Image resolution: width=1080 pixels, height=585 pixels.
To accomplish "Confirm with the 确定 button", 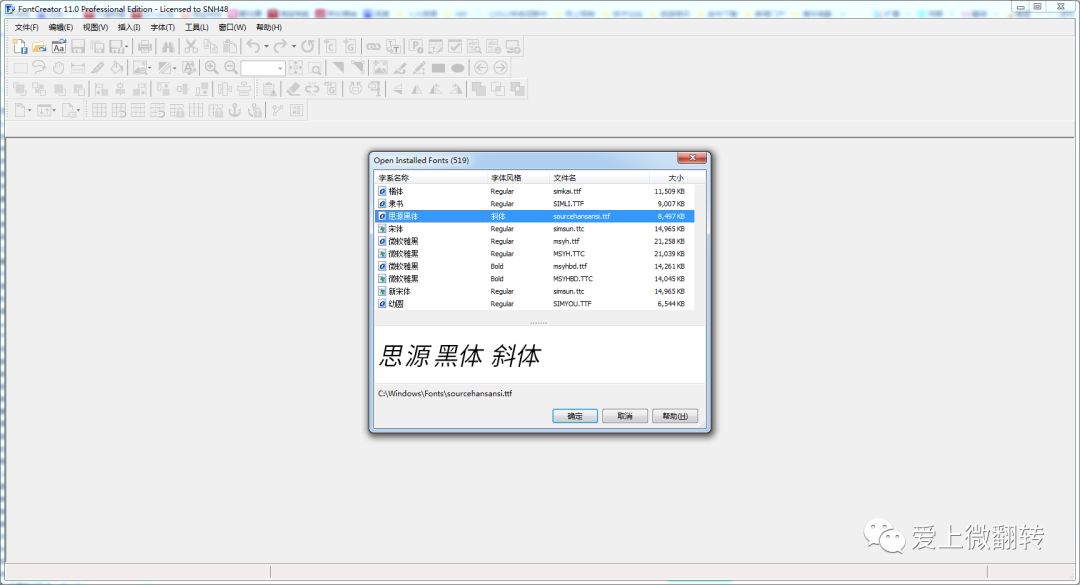I will click(575, 416).
